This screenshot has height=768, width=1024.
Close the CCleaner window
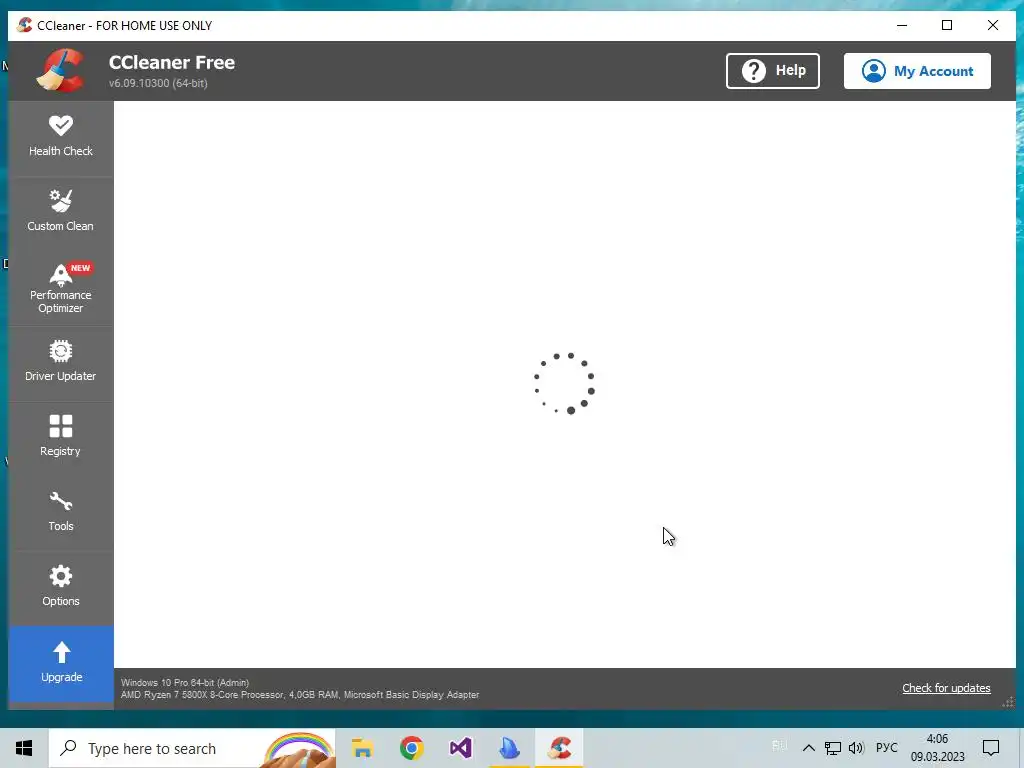993,25
